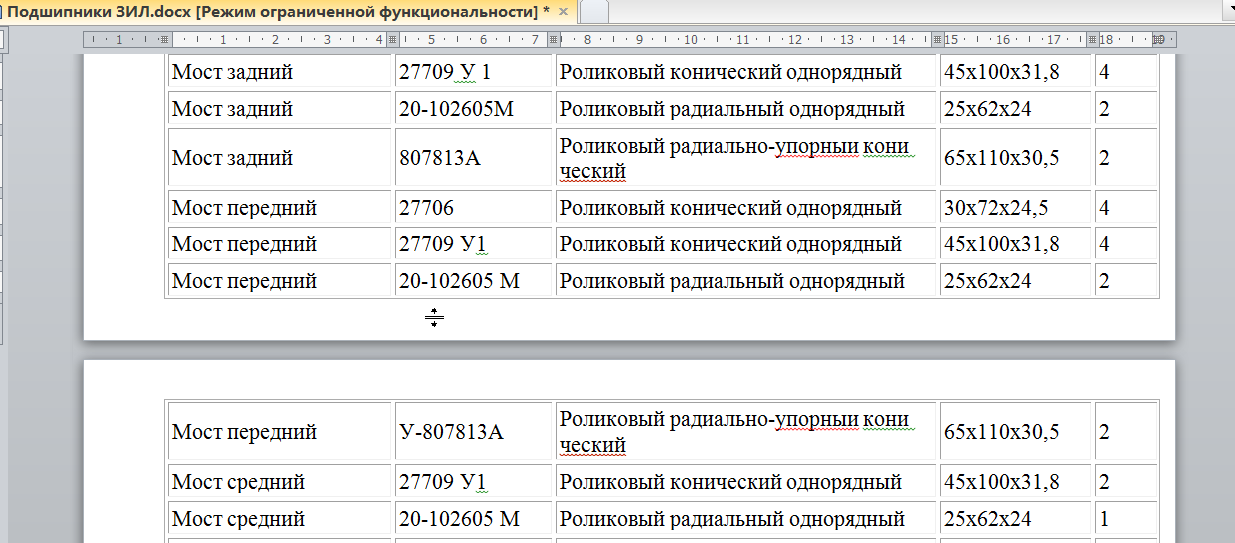Click 'Мост задний' in the 807813А row
The image size is (1235, 543).
click(x=232, y=158)
